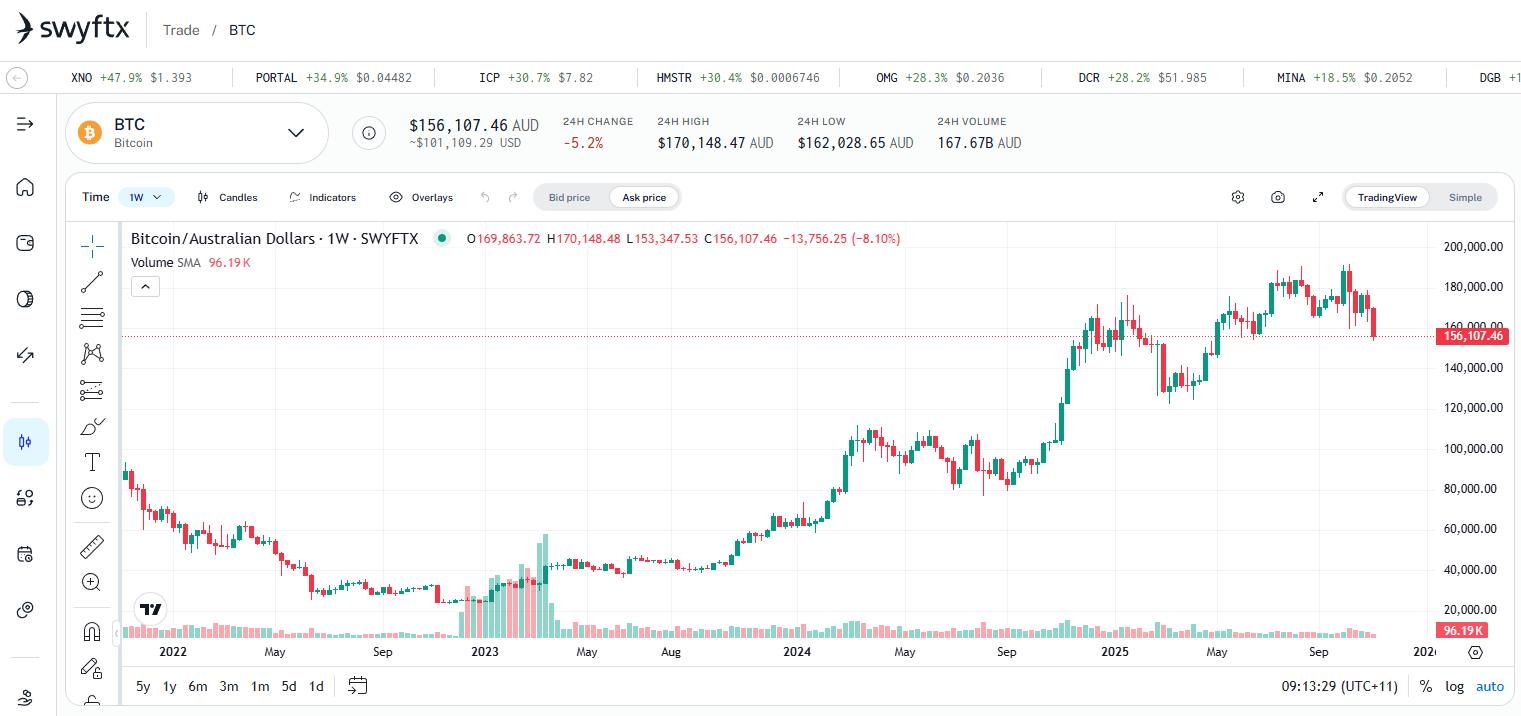Click the left price ticker scroll arrow
Viewport: 1521px width, 716px height.
(16, 77)
